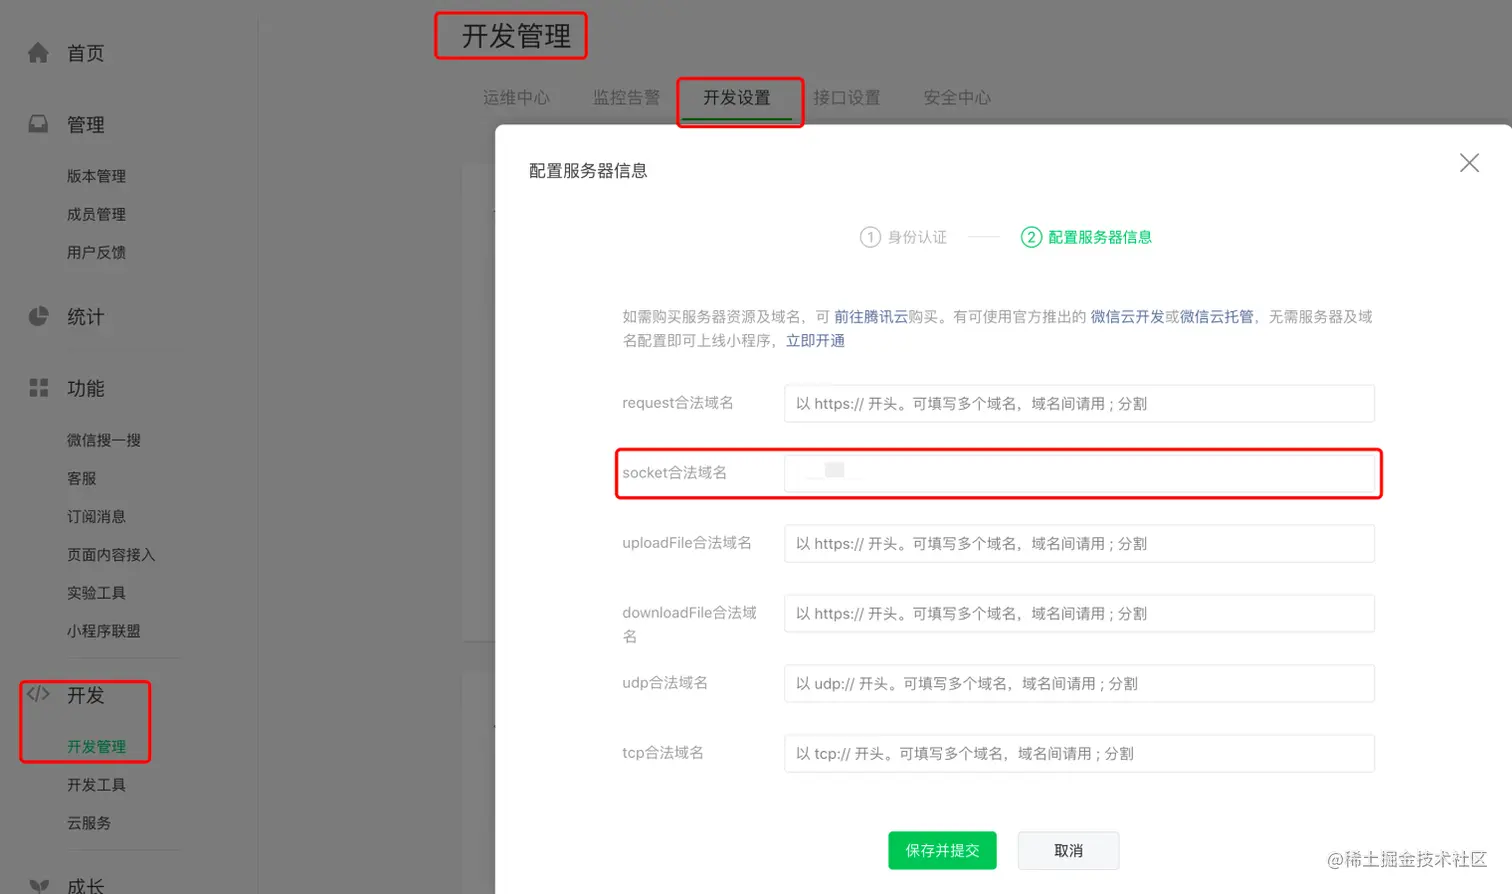Open the 用户反馈 section
Screen dimensions: 1512x894
click(96, 252)
